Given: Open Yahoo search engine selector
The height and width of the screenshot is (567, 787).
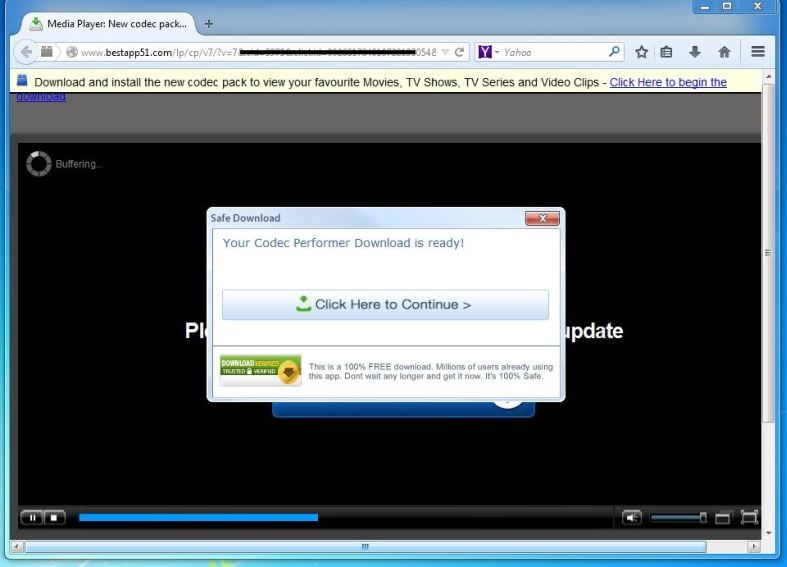Looking at the screenshot, I should click(488, 52).
